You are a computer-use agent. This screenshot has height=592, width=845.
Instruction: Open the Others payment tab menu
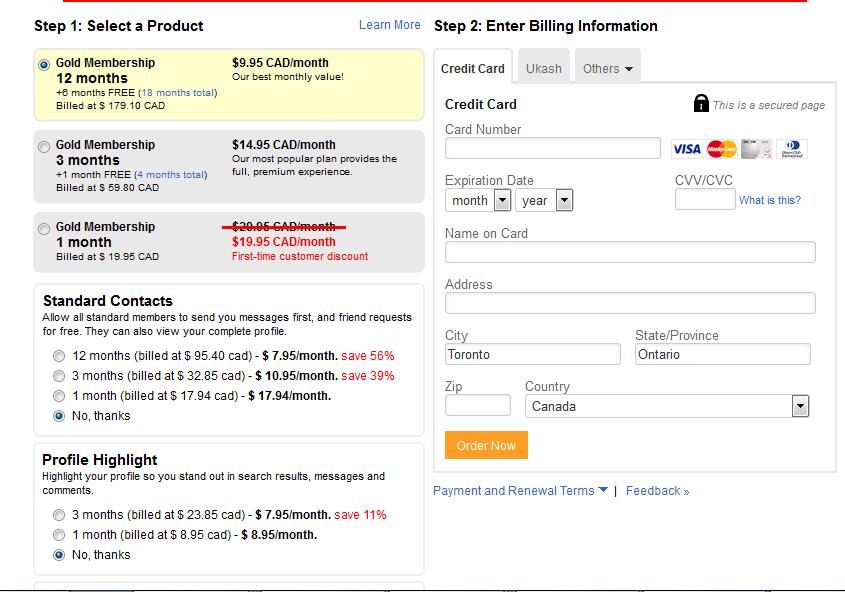(607, 69)
